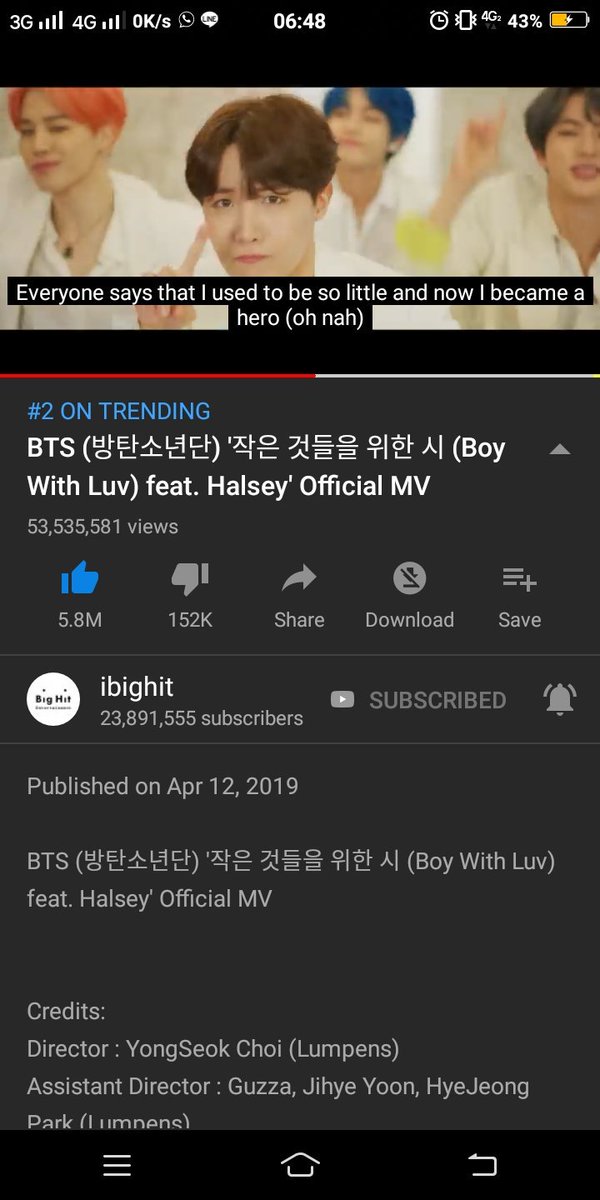
Task: Tap the Android home navigation button
Action: (x=300, y=1164)
